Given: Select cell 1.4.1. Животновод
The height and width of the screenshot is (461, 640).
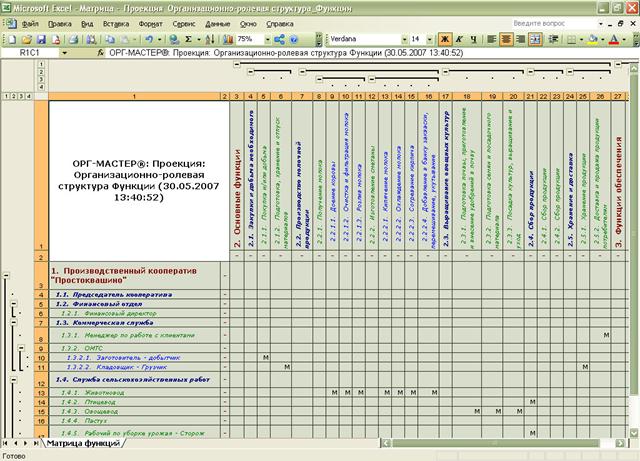Looking at the screenshot, I should coord(134,393).
